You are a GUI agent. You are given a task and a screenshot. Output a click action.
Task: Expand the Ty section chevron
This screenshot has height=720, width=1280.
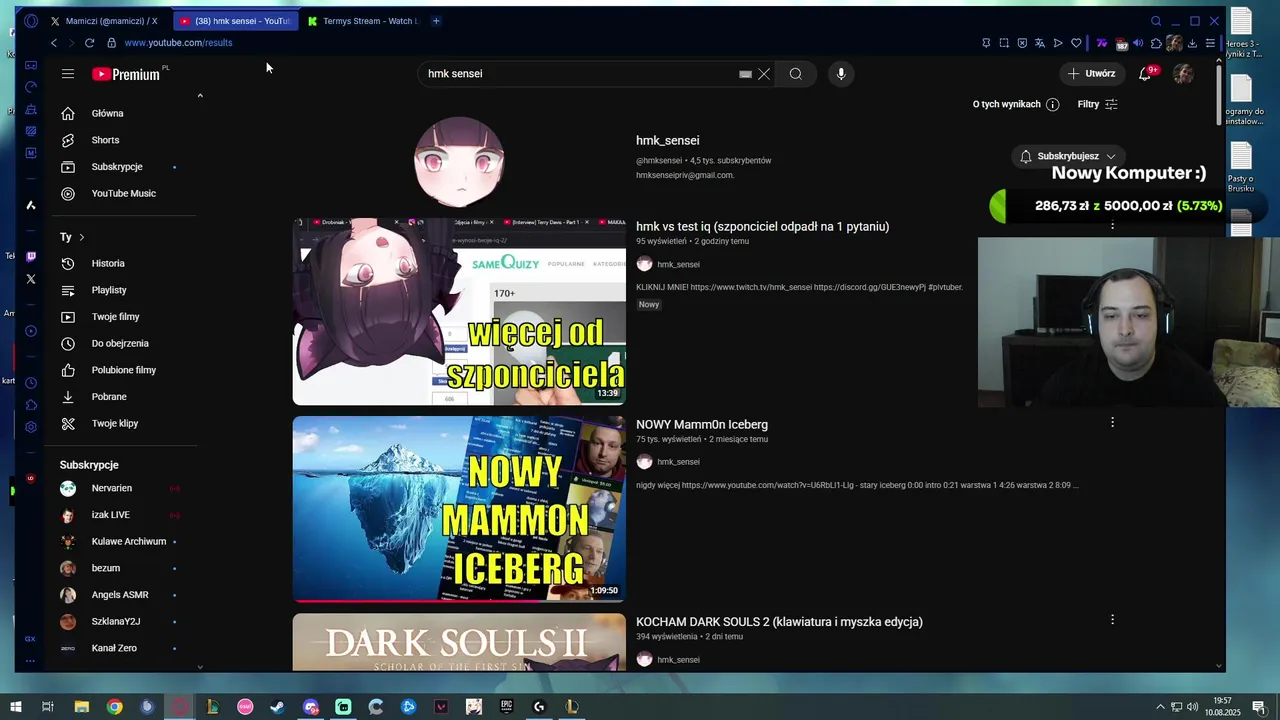pos(82,237)
